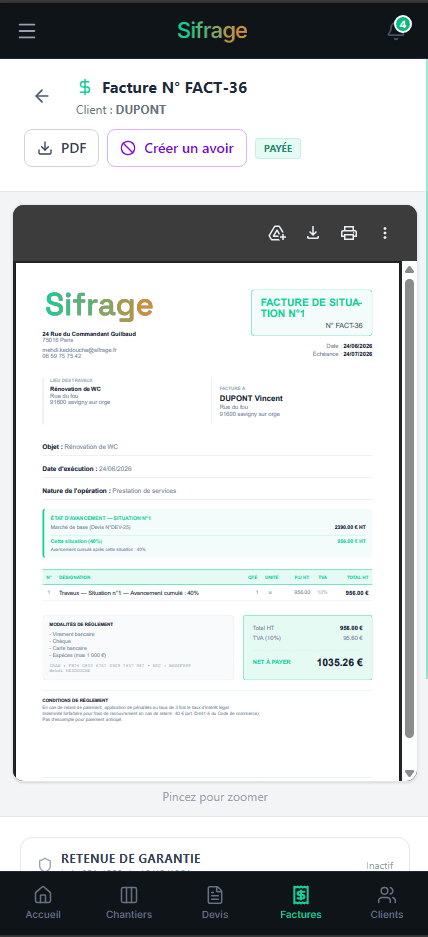Viewport: 428px width, 937px height.
Task: Click the Marché de base 2390.00 € HT line
Action: (208, 528)
